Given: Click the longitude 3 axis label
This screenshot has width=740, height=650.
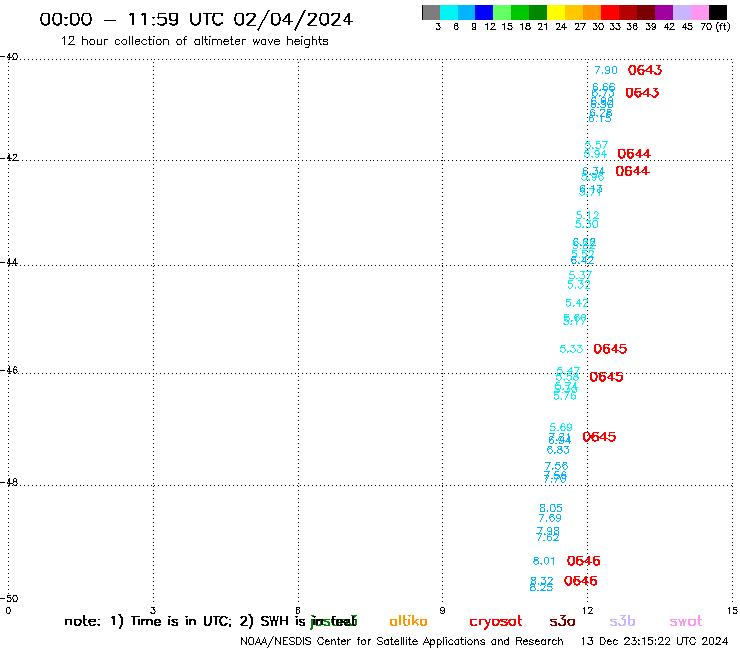Looking at the screenshot, I should [153, 610].
